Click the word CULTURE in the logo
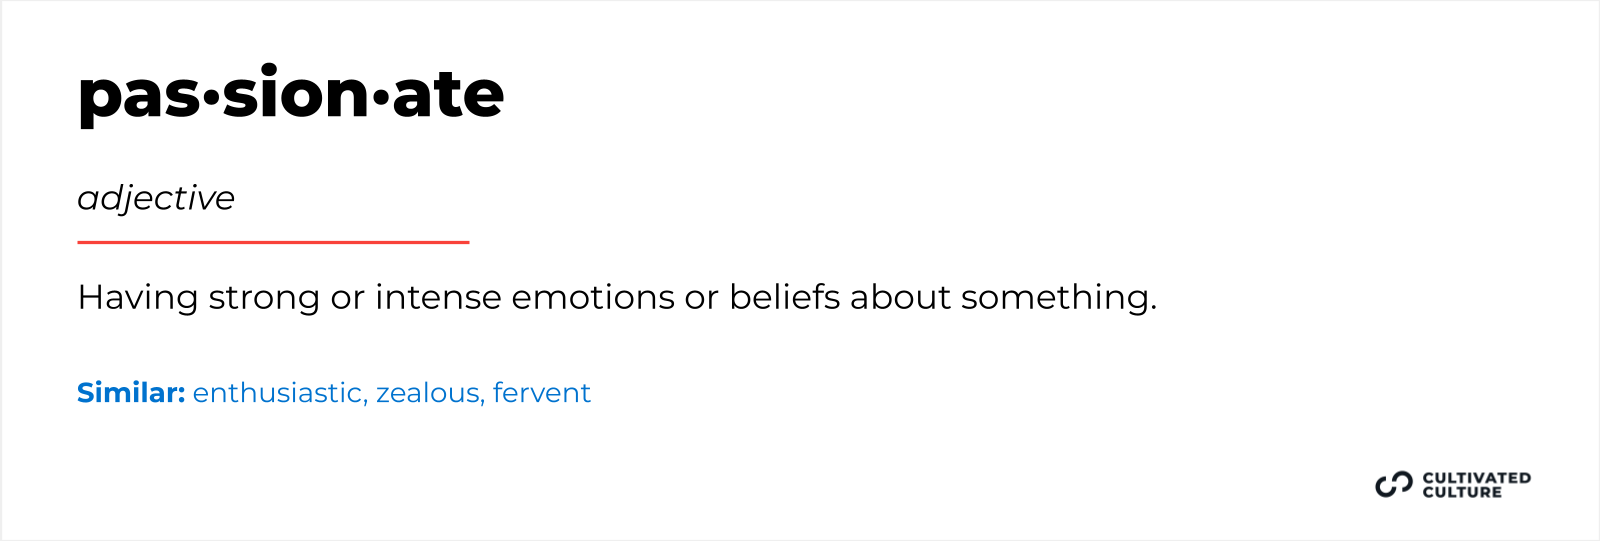Image resolution: width=1600 pixels, height=541 pixels. (1462, 492)
